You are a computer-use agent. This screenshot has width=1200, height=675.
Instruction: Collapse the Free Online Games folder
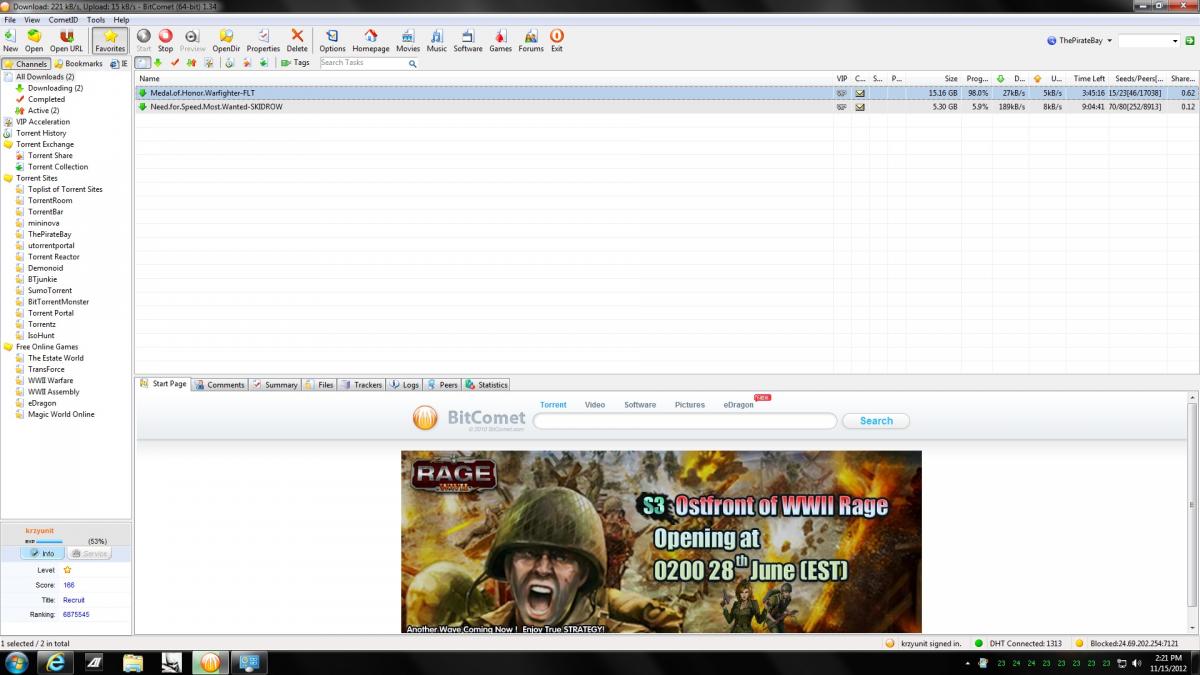[x=41, y=347]
